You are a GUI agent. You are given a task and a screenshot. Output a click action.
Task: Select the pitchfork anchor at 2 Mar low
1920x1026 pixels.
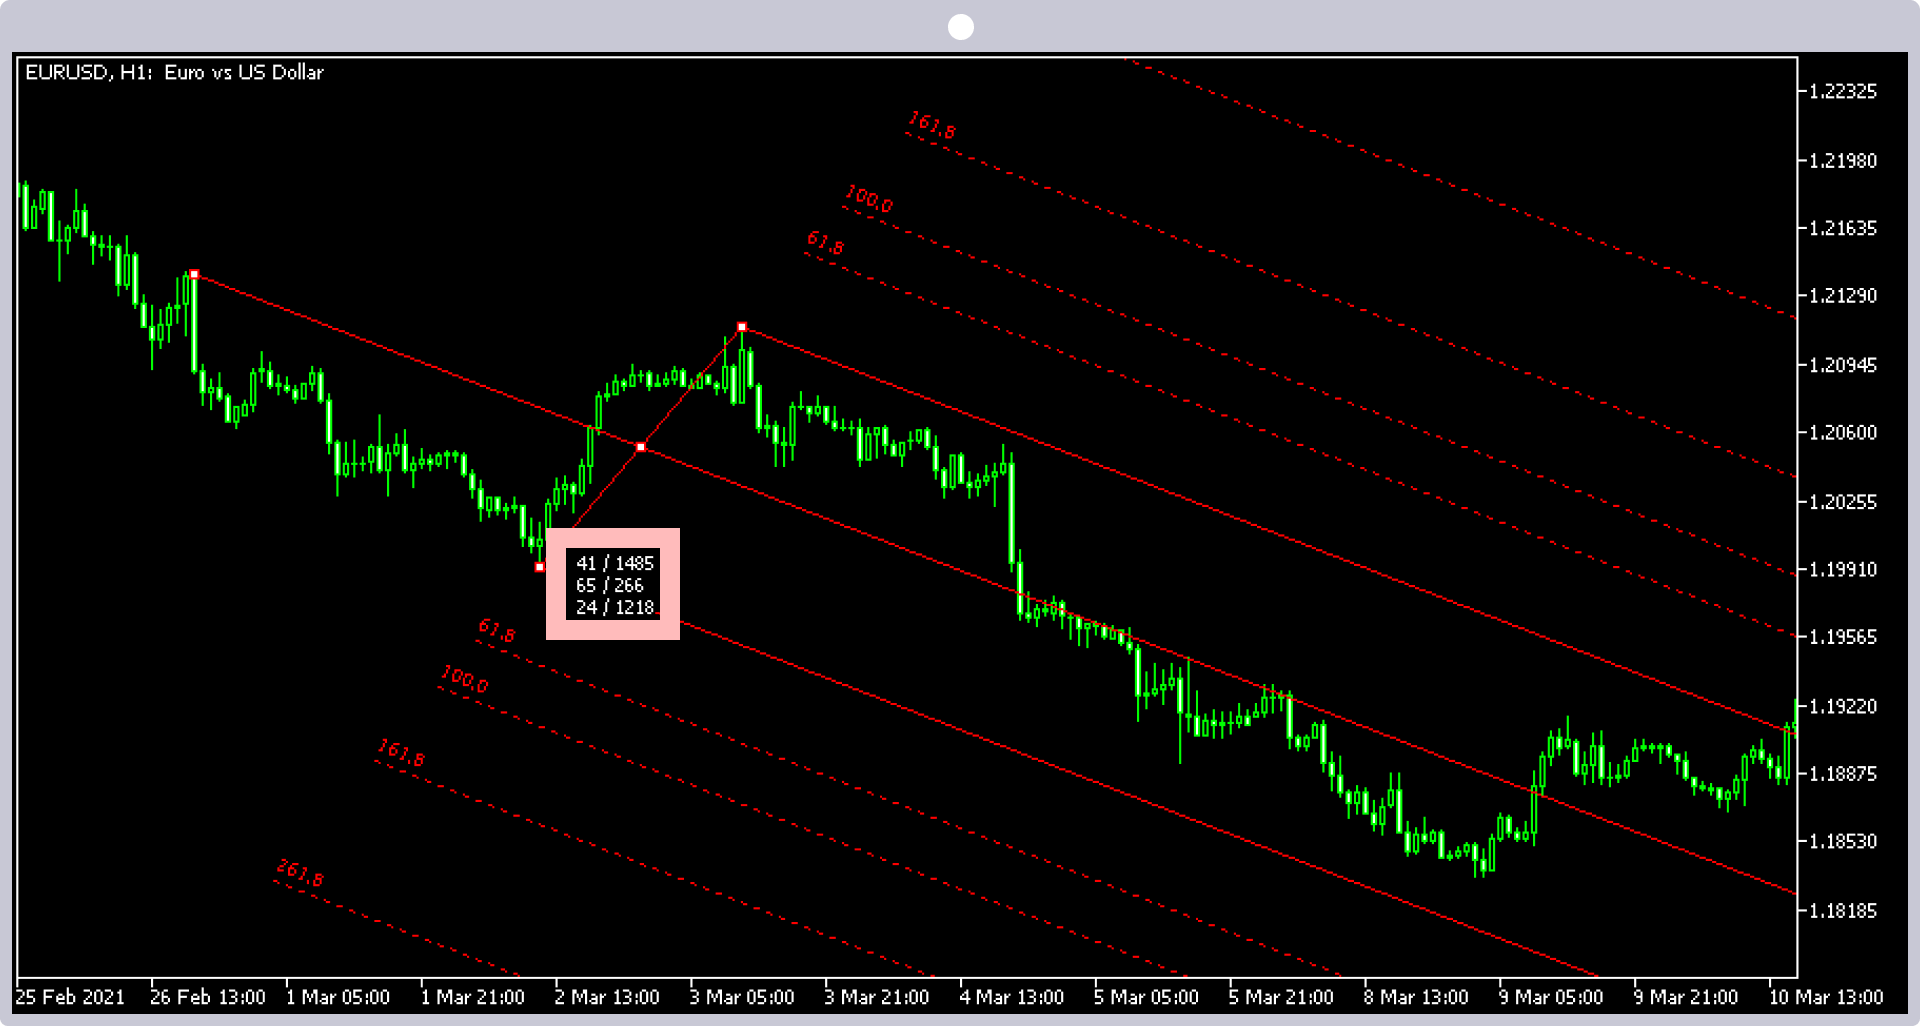click(540, 567)
